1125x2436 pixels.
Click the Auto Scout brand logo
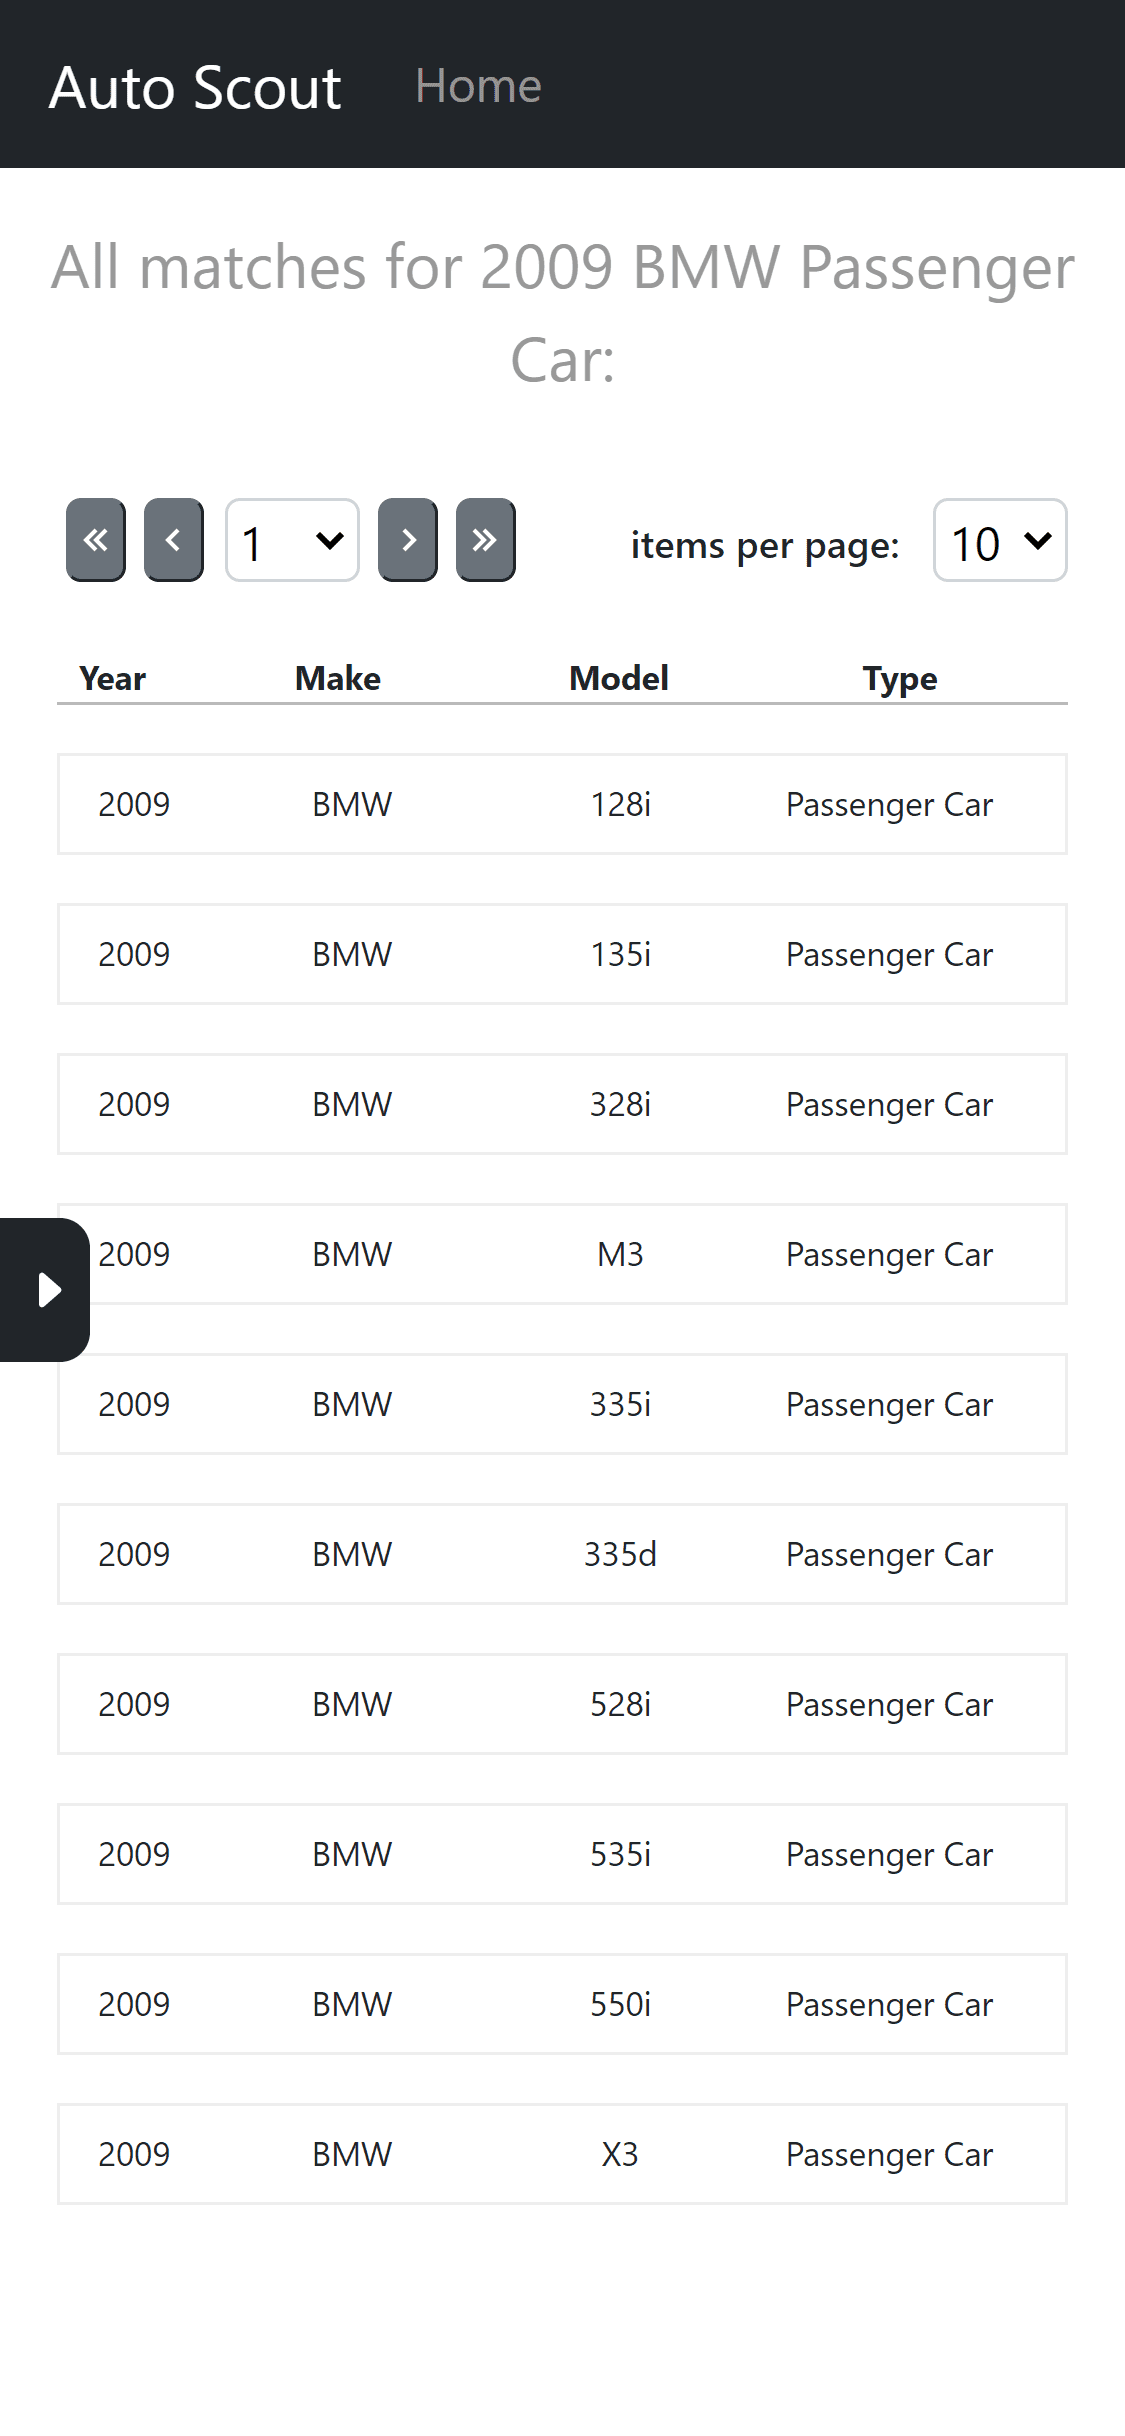pyautogui.click(x=195, y=87)
